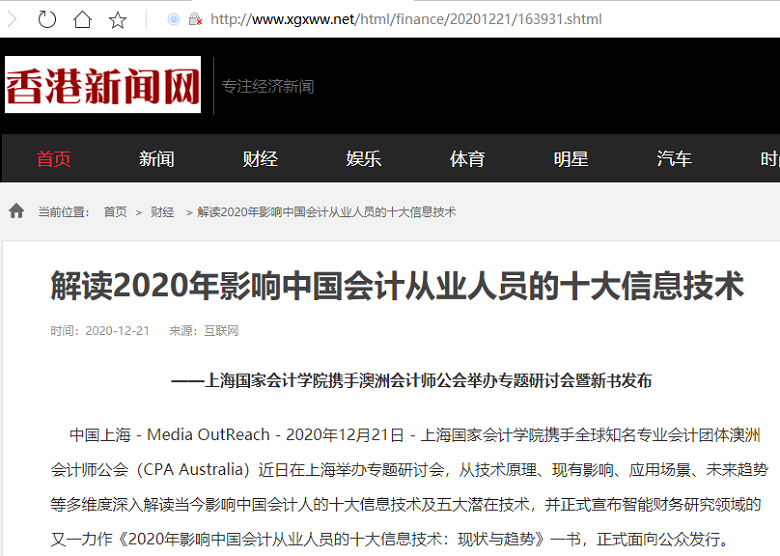Open the 首页 navigation tab
780x556 pixels.
pos(53,159)
